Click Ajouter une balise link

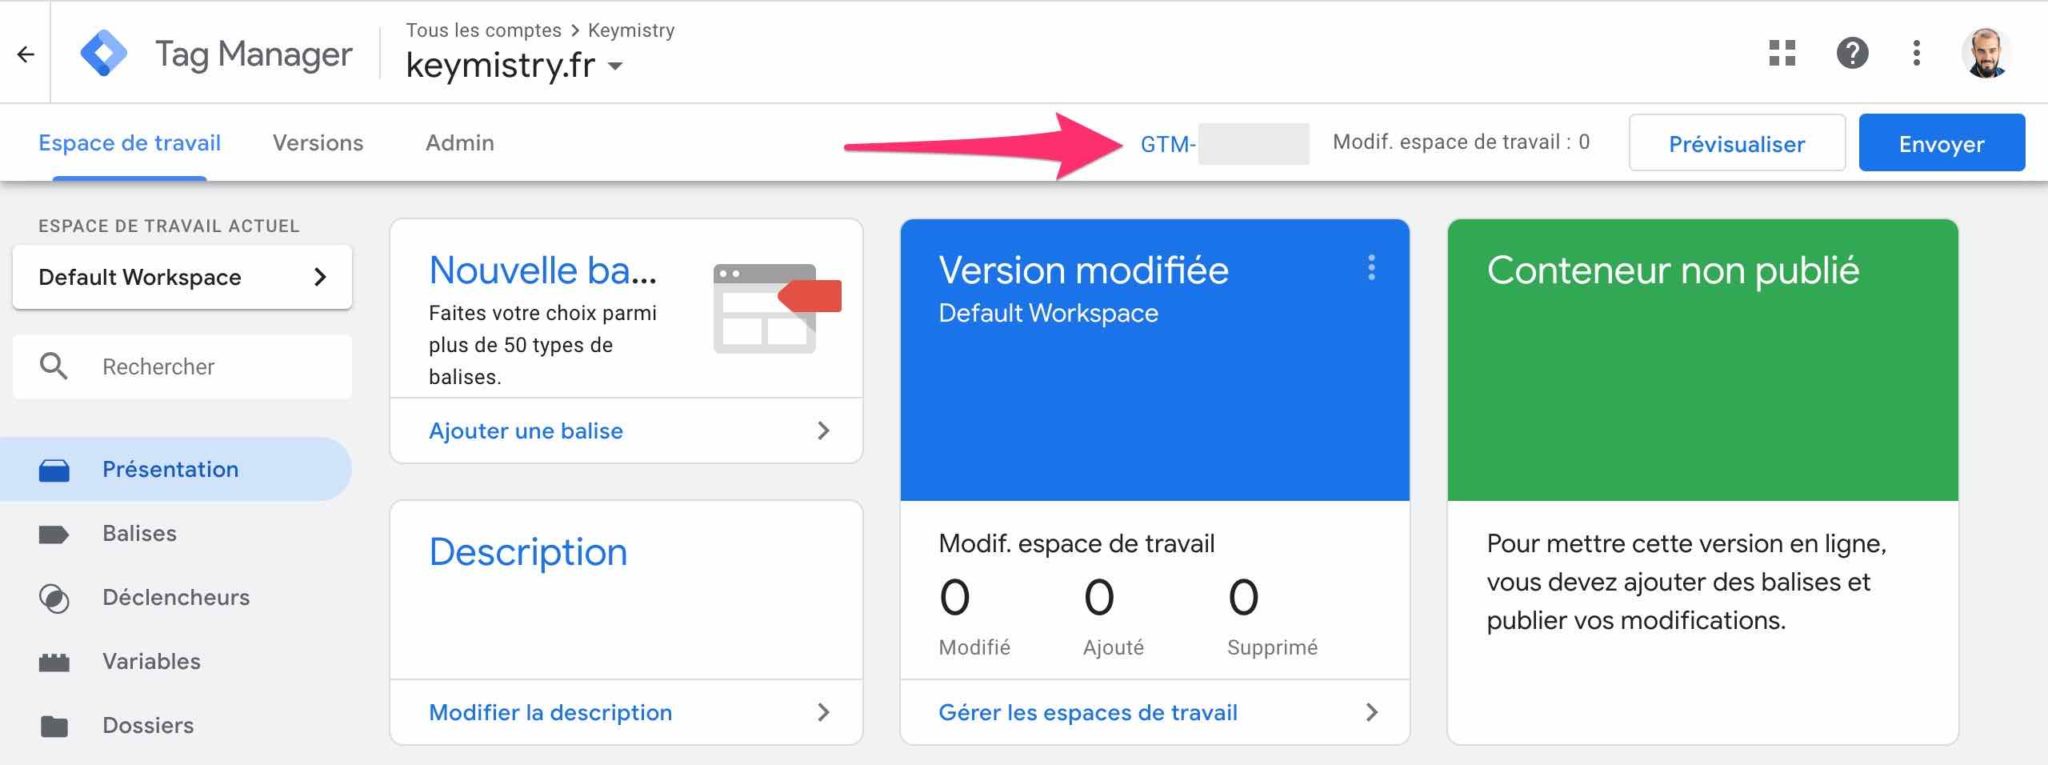tap(526, 431)
